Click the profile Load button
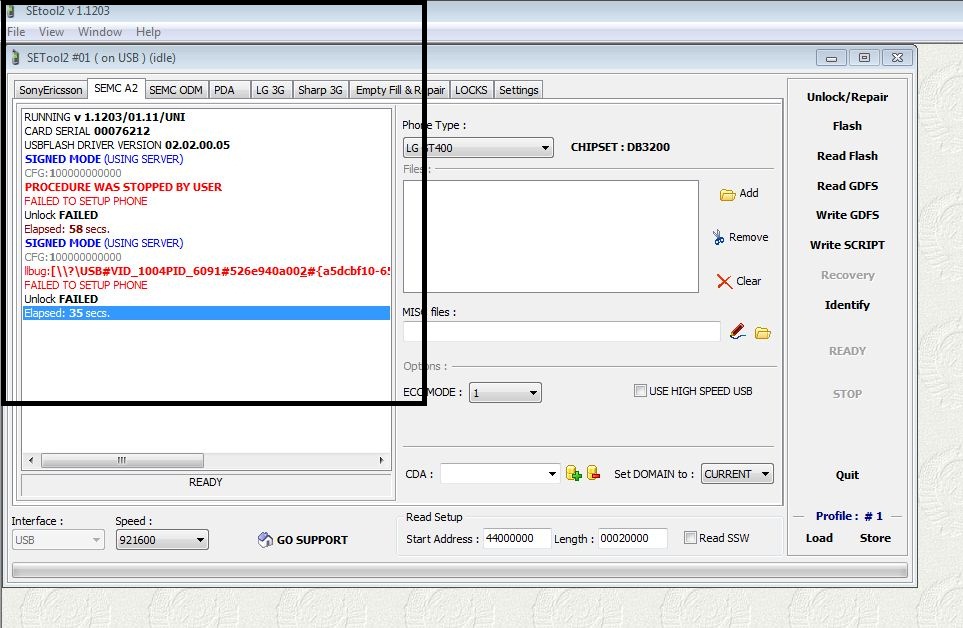Screen dimensions: 963x628 819,538
